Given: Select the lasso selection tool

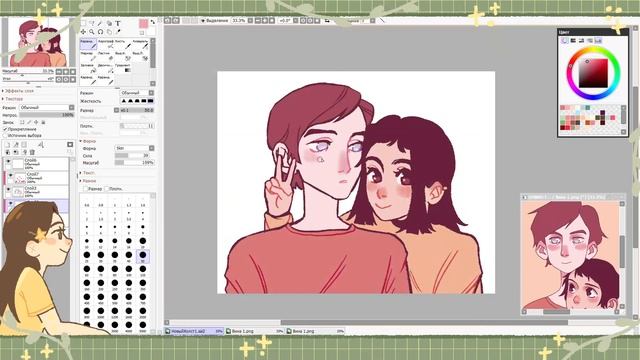Looking at the screenshot, I should [91, 24].
